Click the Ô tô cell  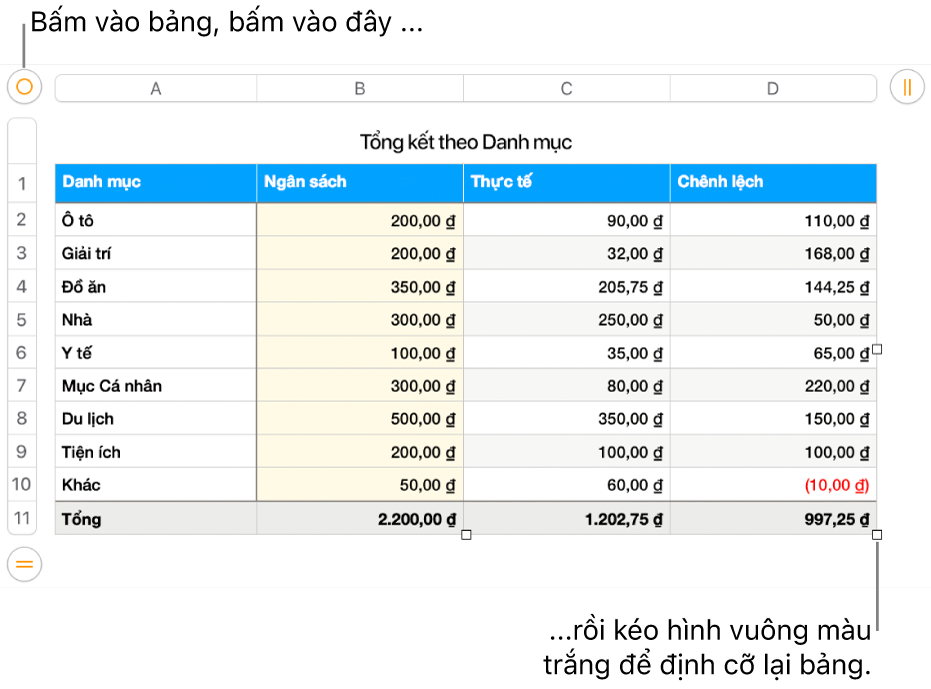156,220
